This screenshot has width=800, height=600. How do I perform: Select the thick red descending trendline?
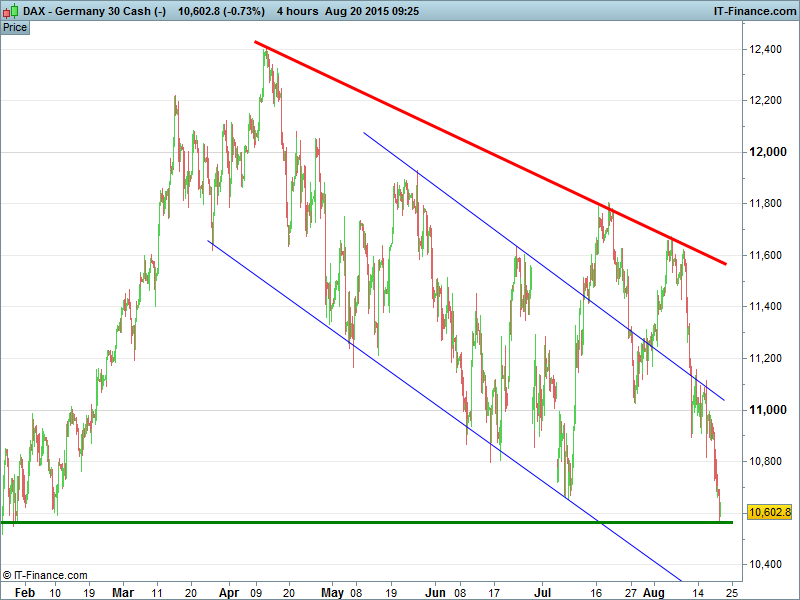[x=490, y=148]
